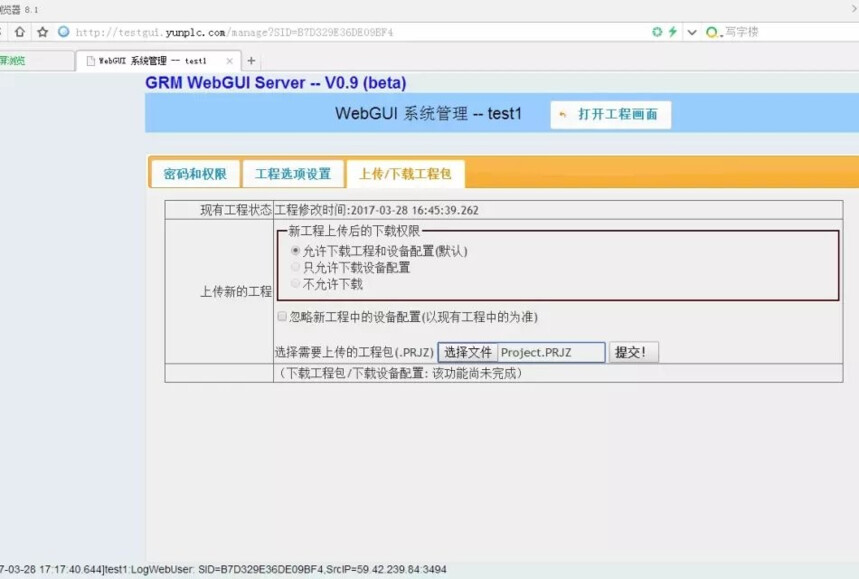859x579 pixels.
Task: Select 不允许下载 radio option
Action: point(296,284)
